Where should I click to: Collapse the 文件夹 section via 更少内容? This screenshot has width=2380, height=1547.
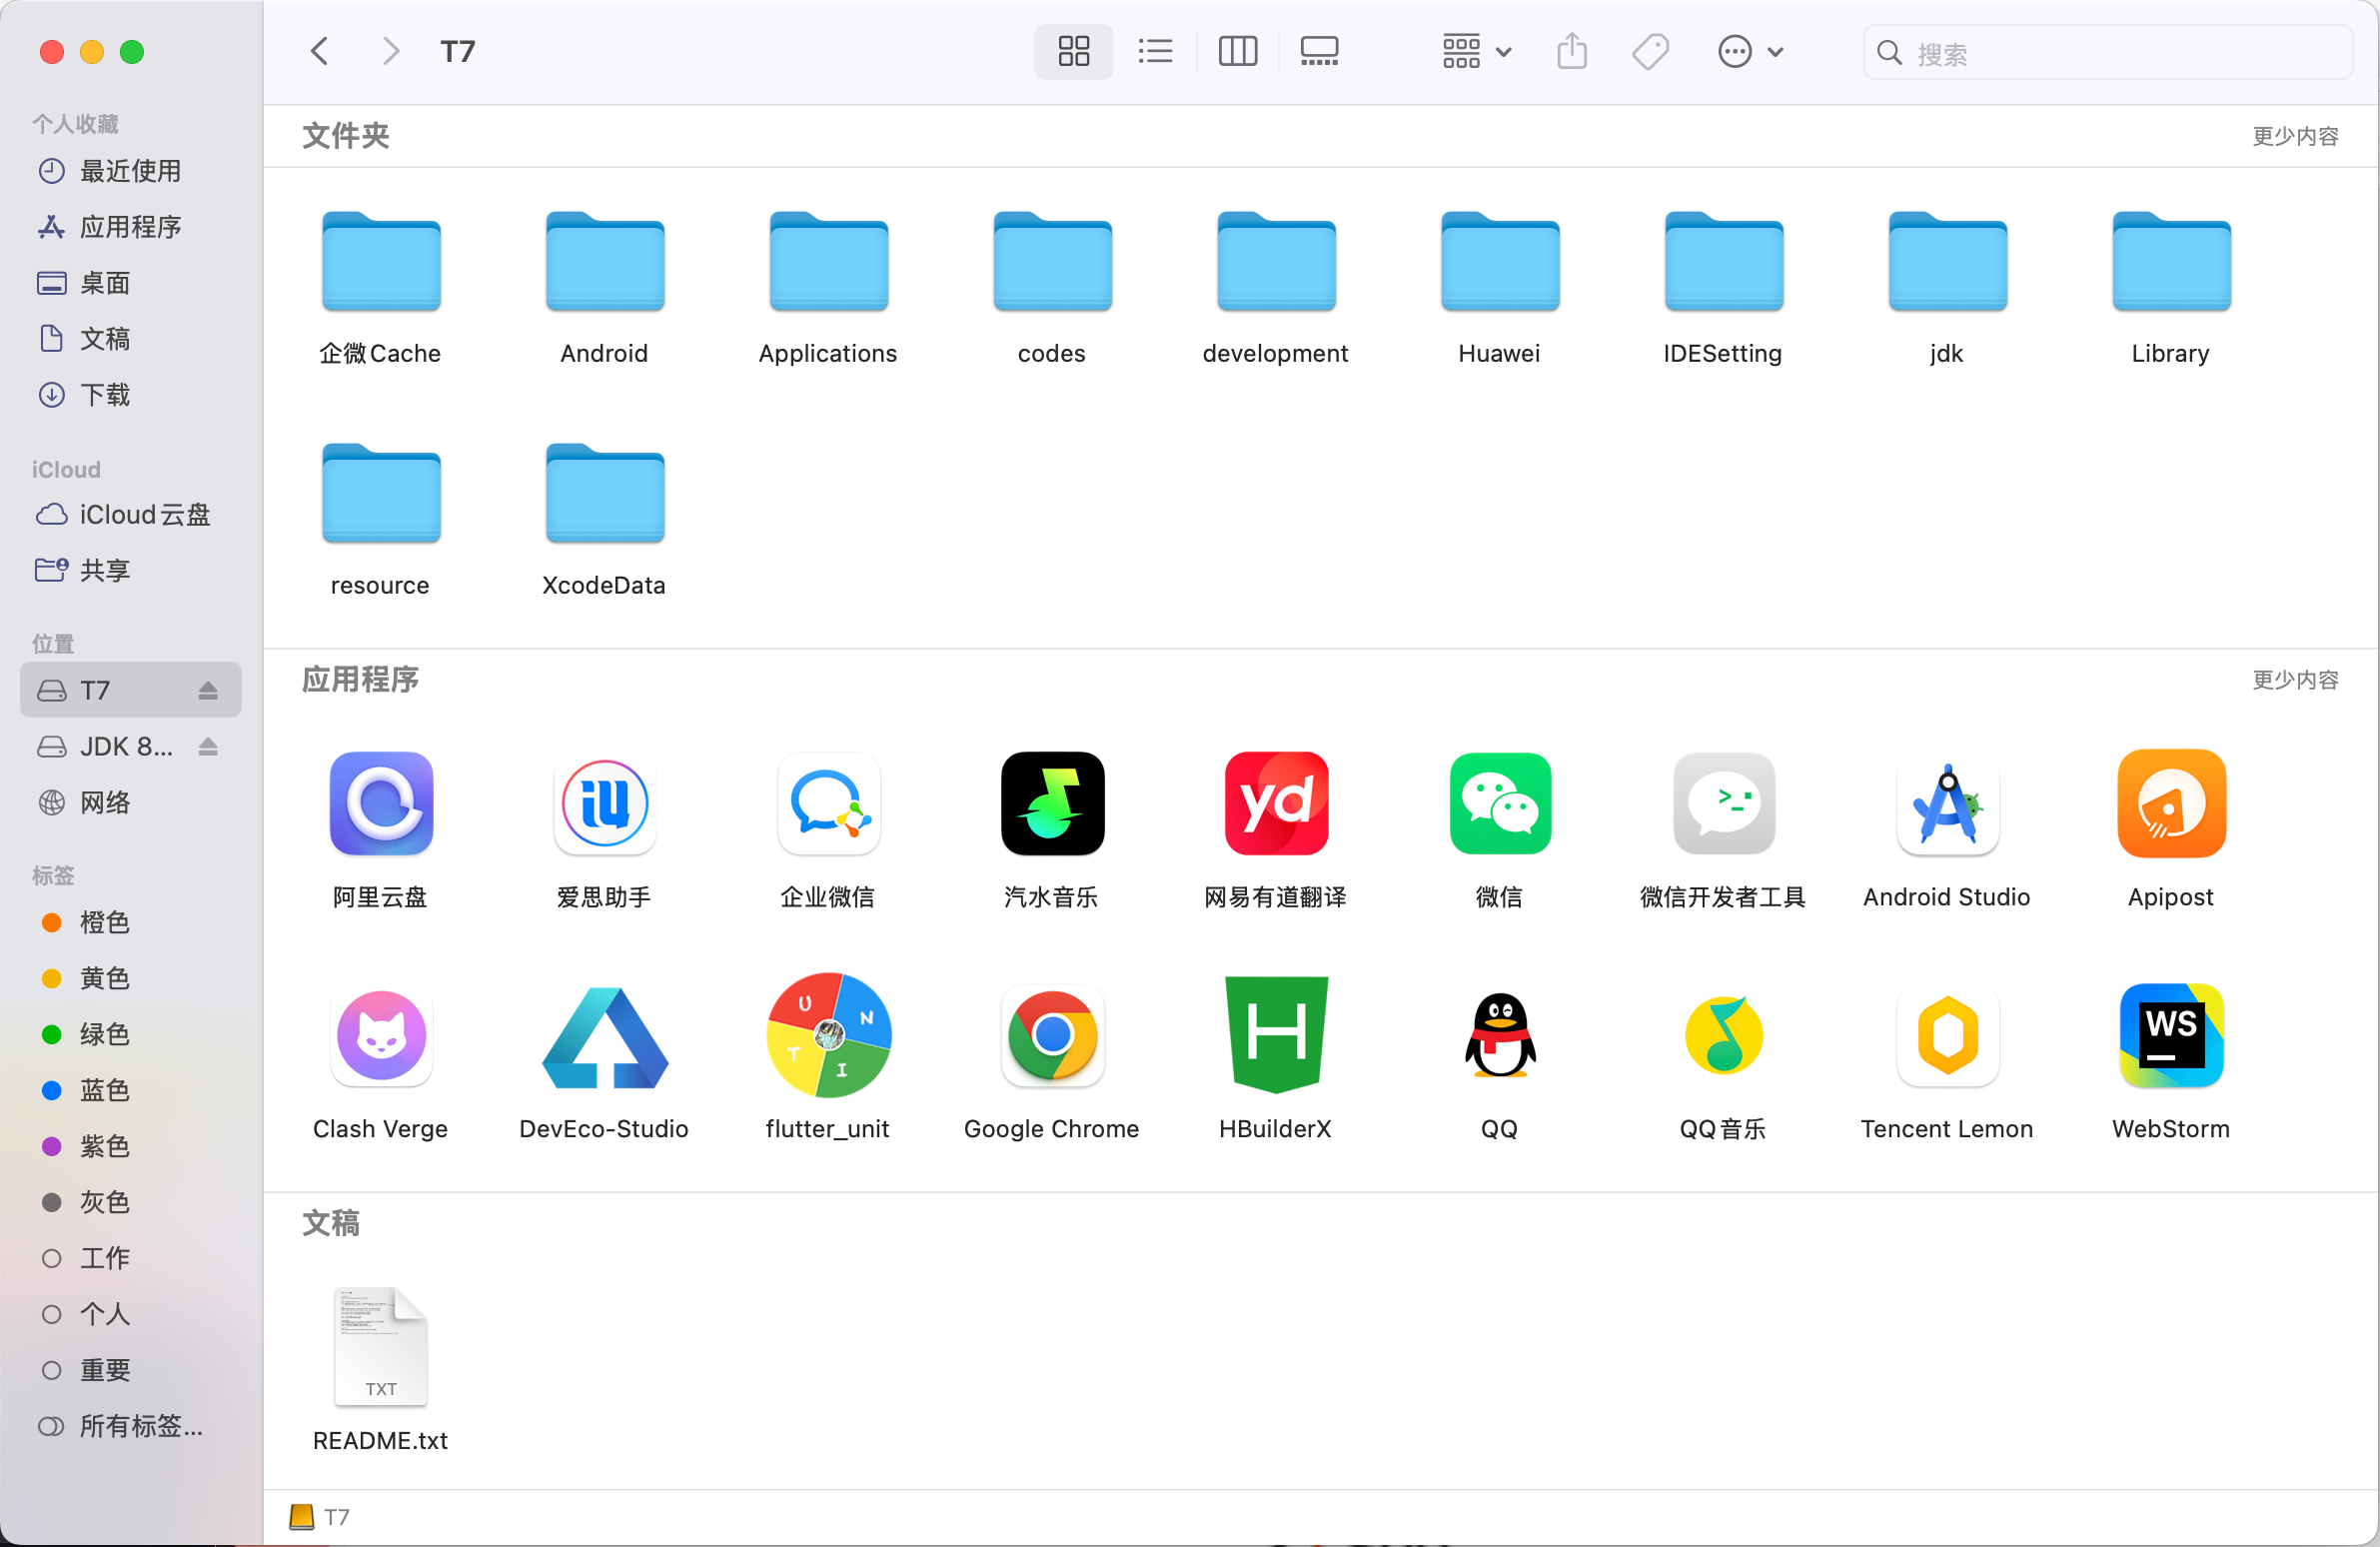(x=2294, y=136)
